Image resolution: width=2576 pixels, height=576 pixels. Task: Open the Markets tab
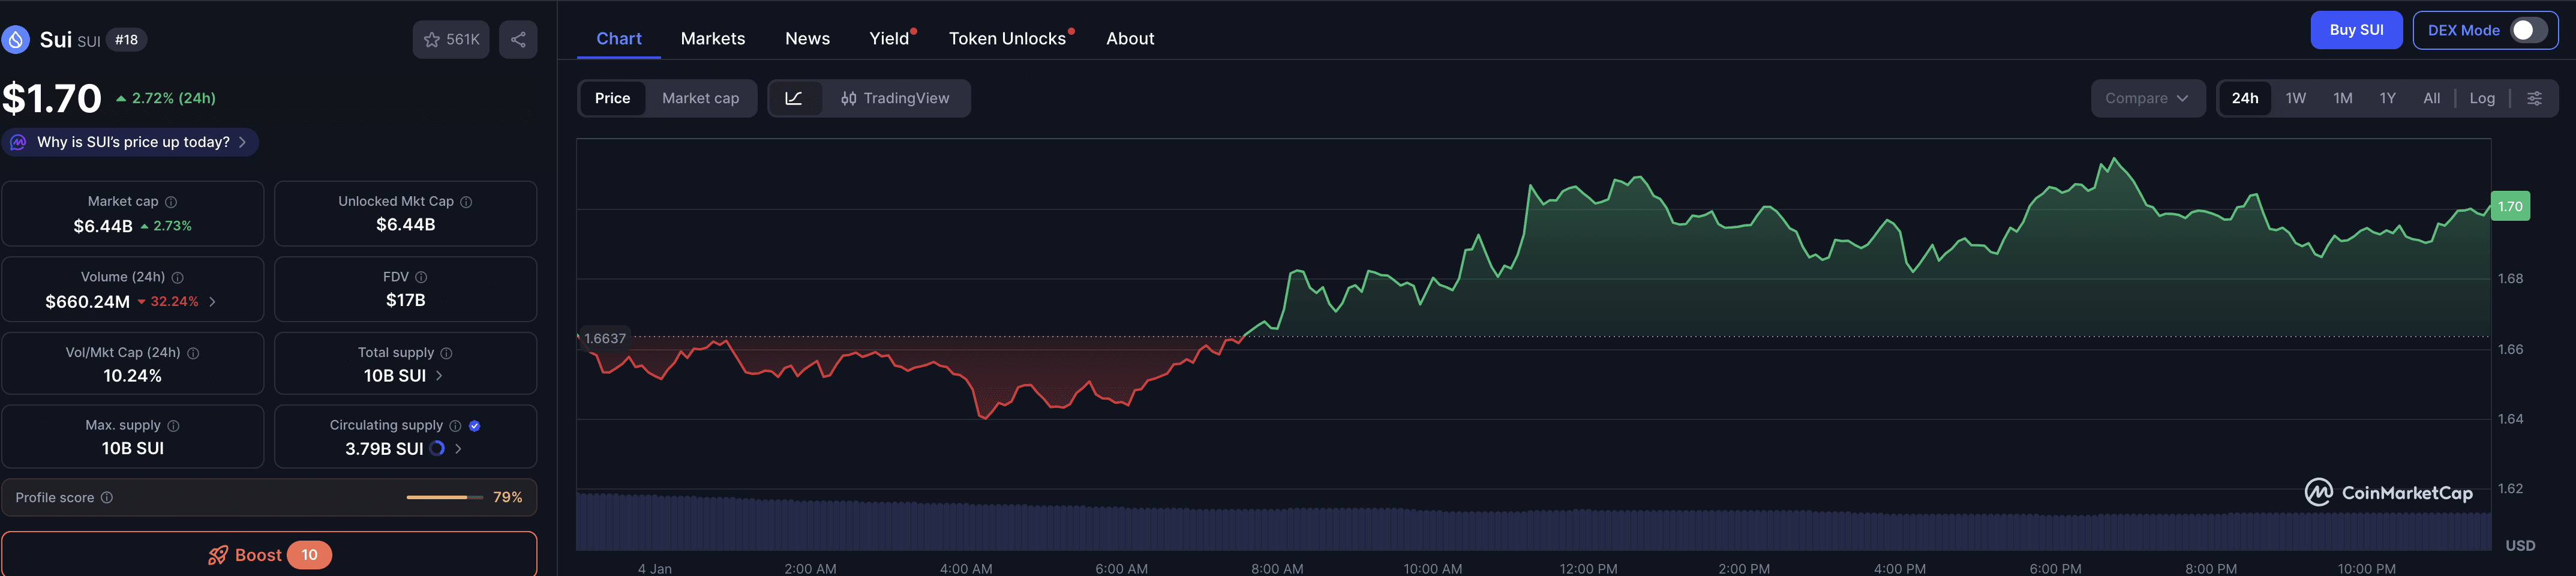712,39
